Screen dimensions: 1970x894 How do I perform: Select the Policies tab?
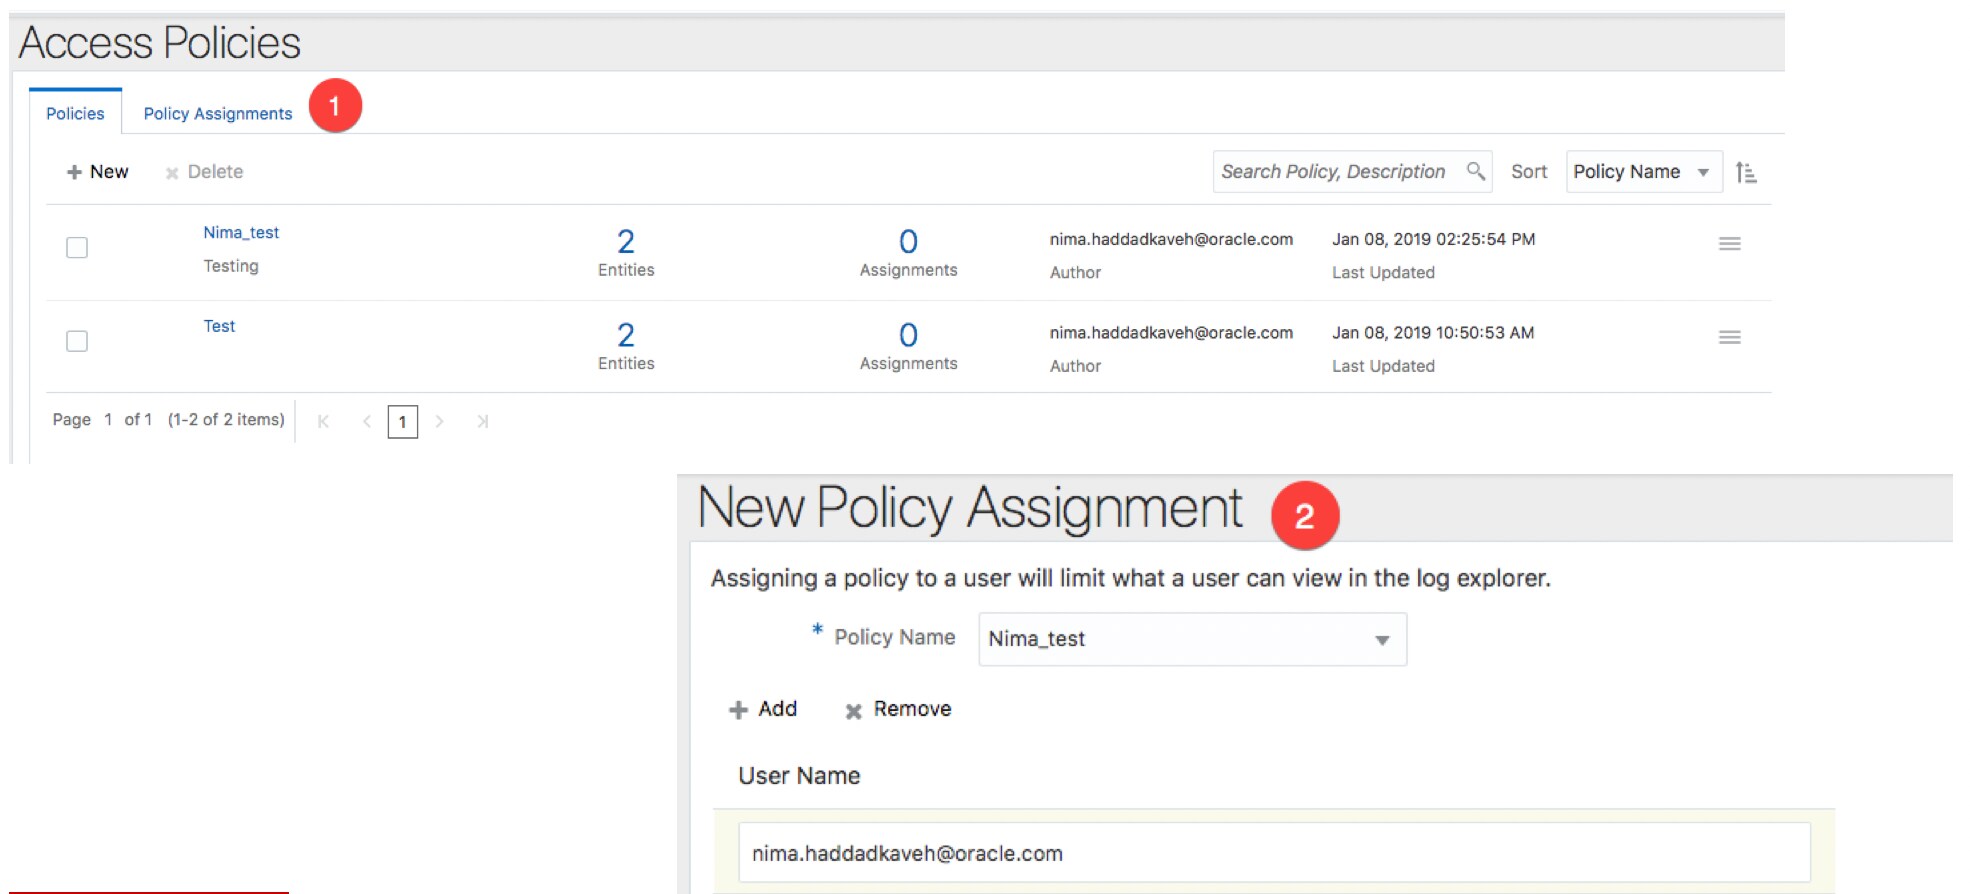pyautogui.click(x=75, y=114)
